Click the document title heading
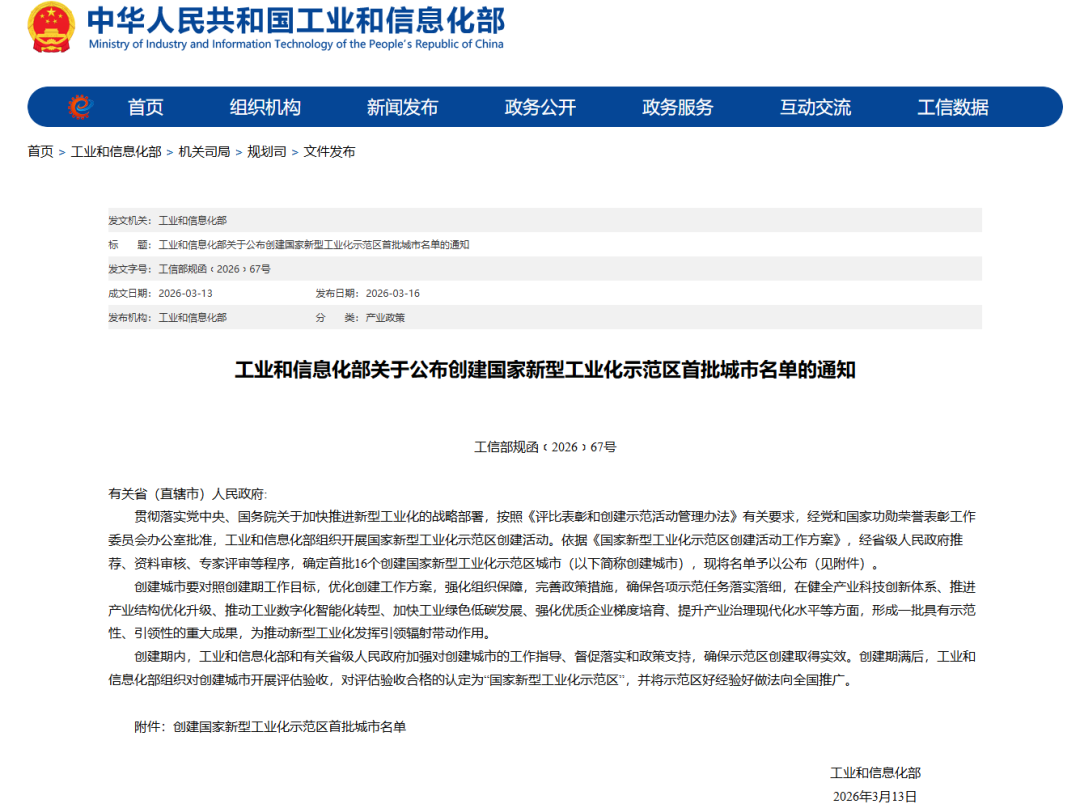 click(x=545, y=370)
